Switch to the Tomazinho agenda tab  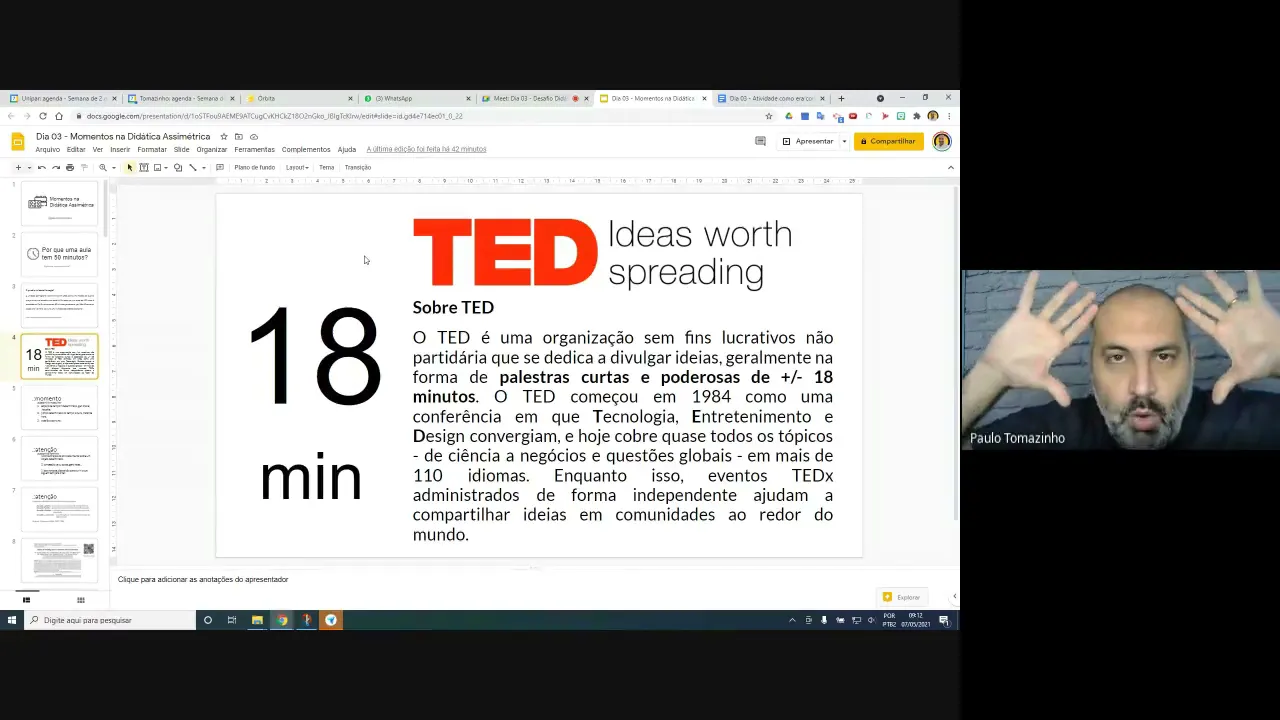[x=181, y=98]
